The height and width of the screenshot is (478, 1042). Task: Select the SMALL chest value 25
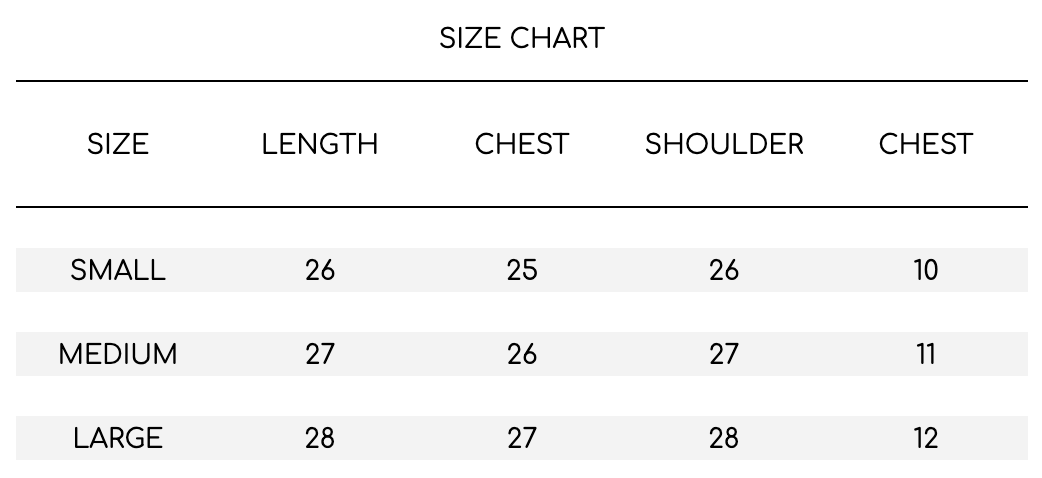tap(522, 270)
